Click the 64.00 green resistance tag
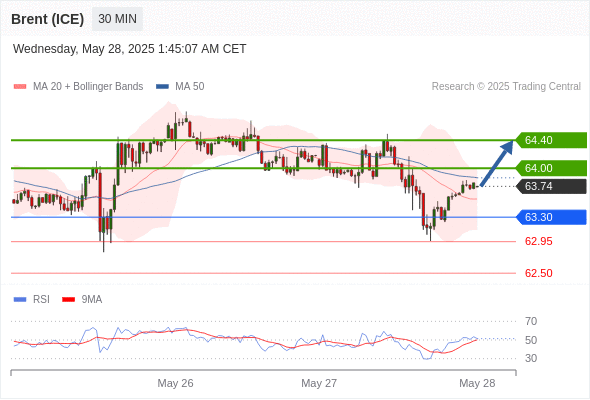This screenshot has height=400, width=590. [x=551, y=168]
